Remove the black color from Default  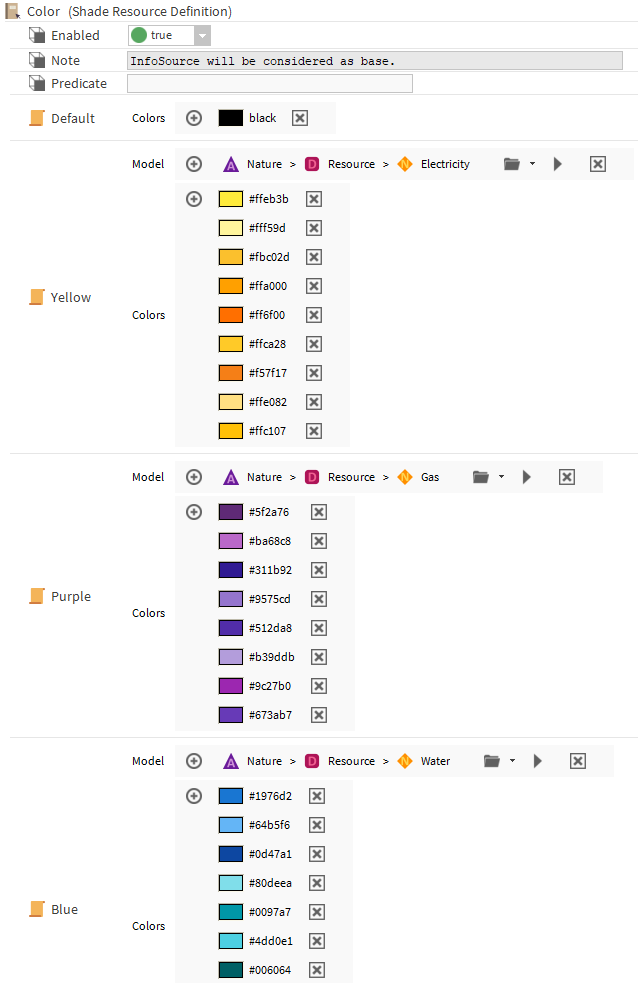click(300, 118)
